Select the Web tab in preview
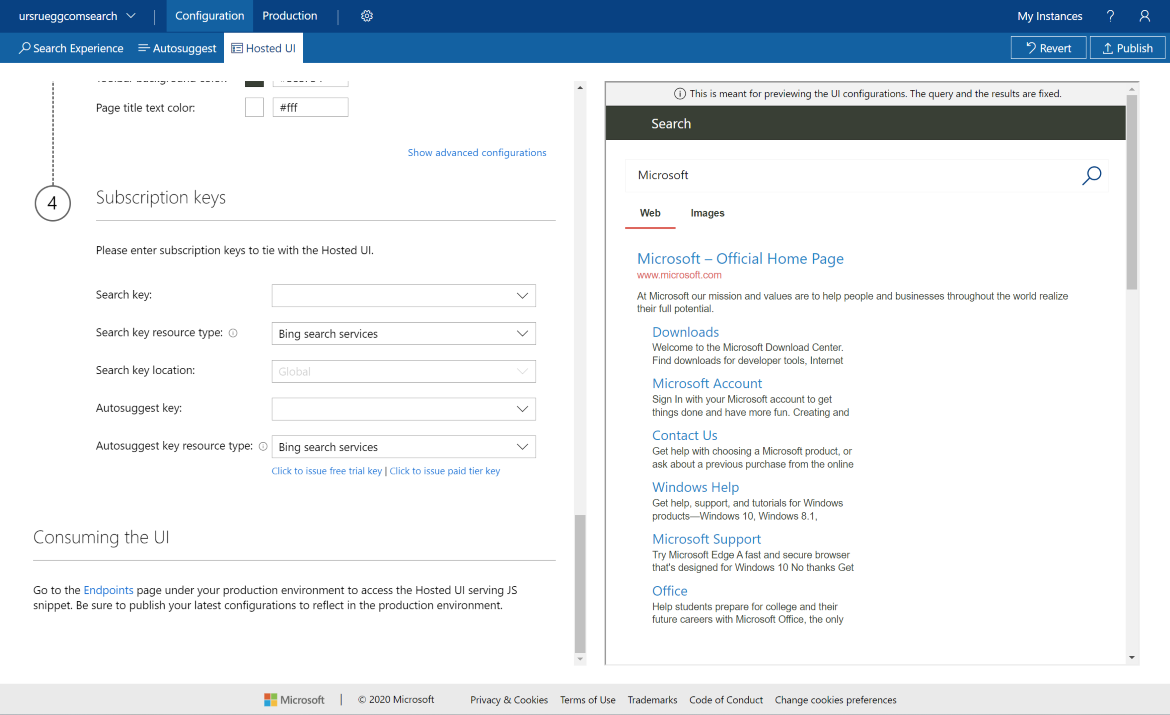 pos(650,213)
